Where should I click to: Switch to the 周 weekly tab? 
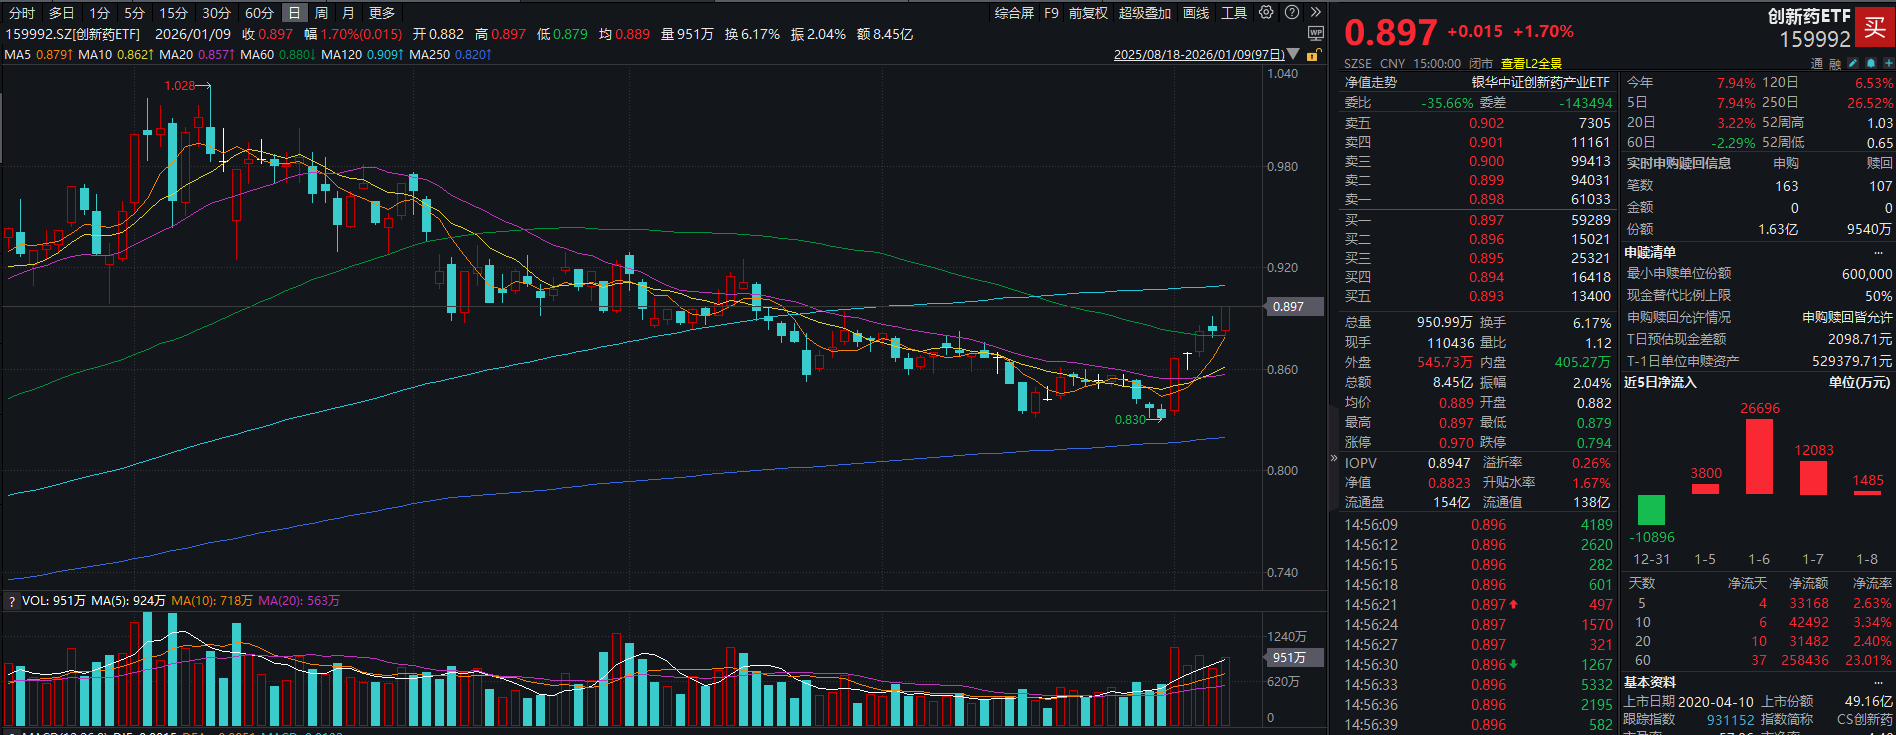point(321,13)
